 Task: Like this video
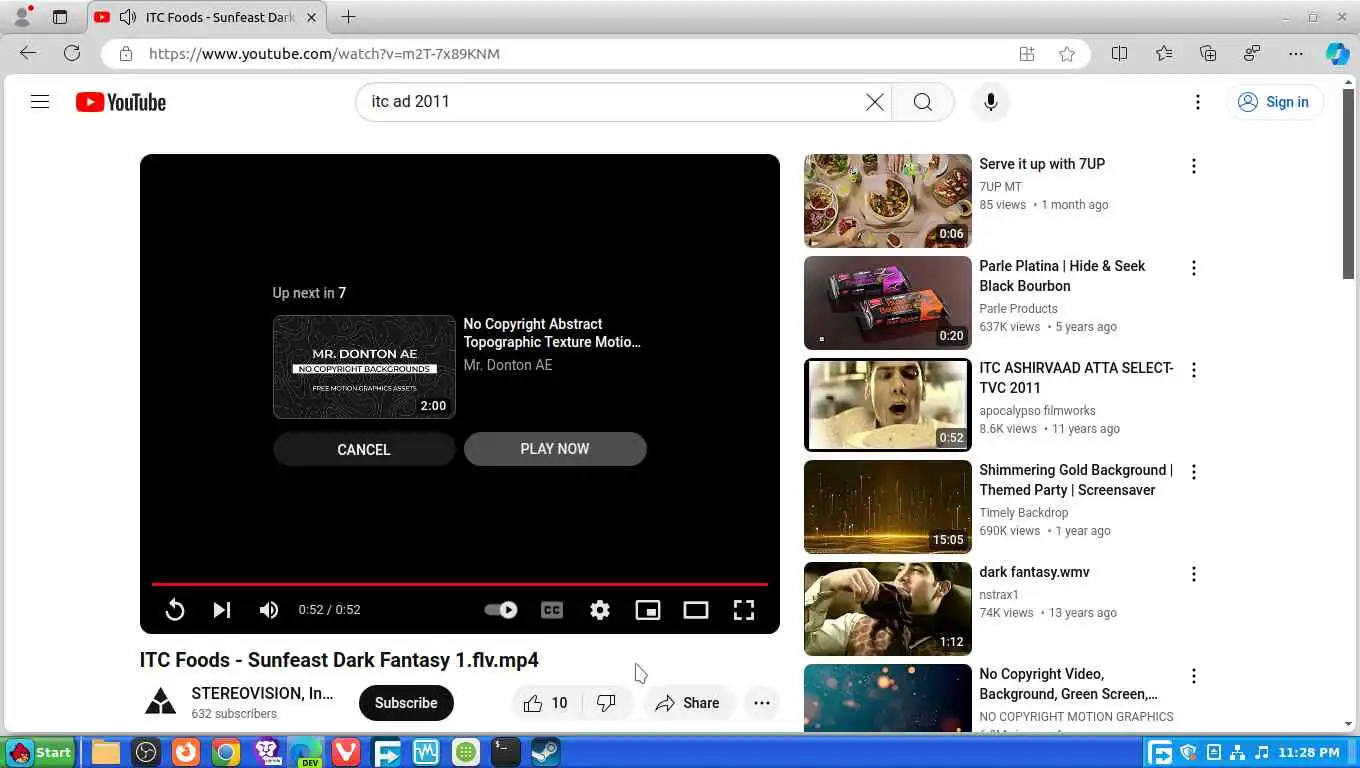coord(546,703)
